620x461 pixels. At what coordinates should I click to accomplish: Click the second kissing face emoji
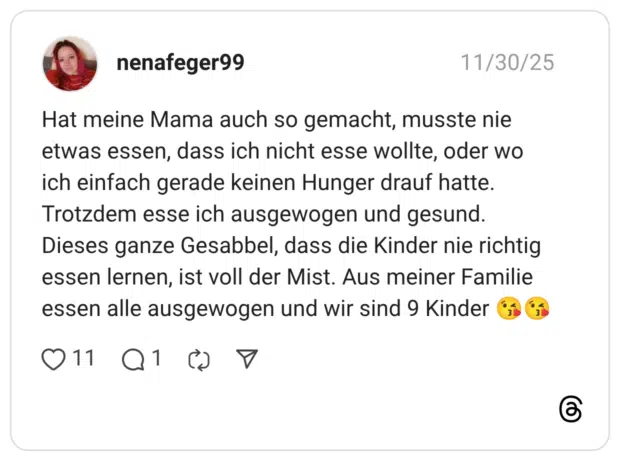tap(537, 309)
